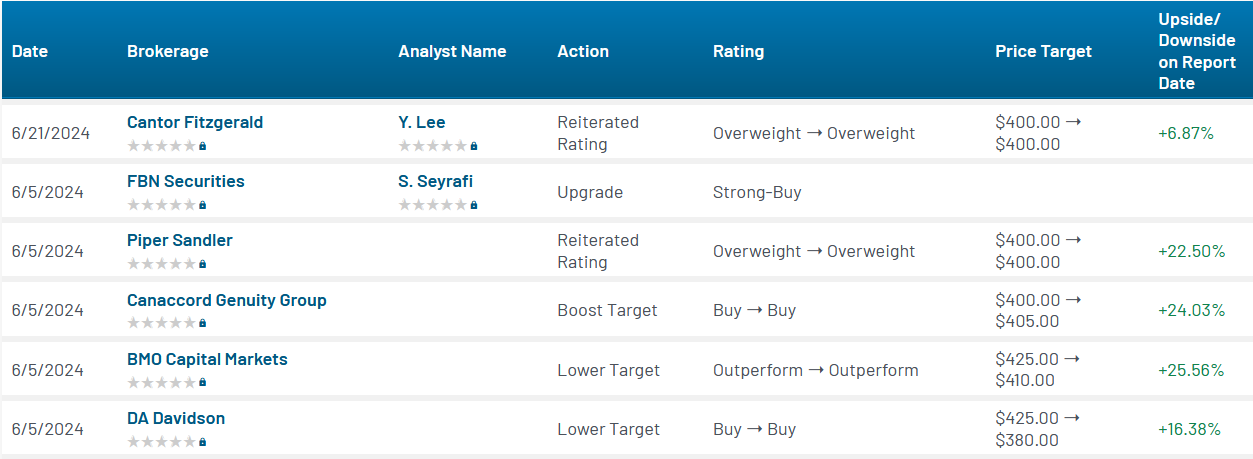Select Overweight rating in Cantor Fitzgerald row
1253x459 pixels.
click(814, 133)
